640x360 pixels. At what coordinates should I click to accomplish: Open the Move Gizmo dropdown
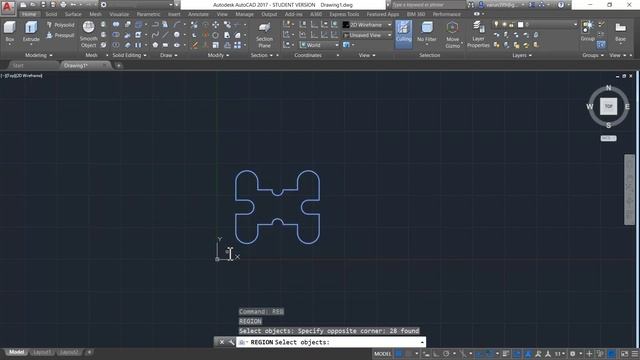452,35
